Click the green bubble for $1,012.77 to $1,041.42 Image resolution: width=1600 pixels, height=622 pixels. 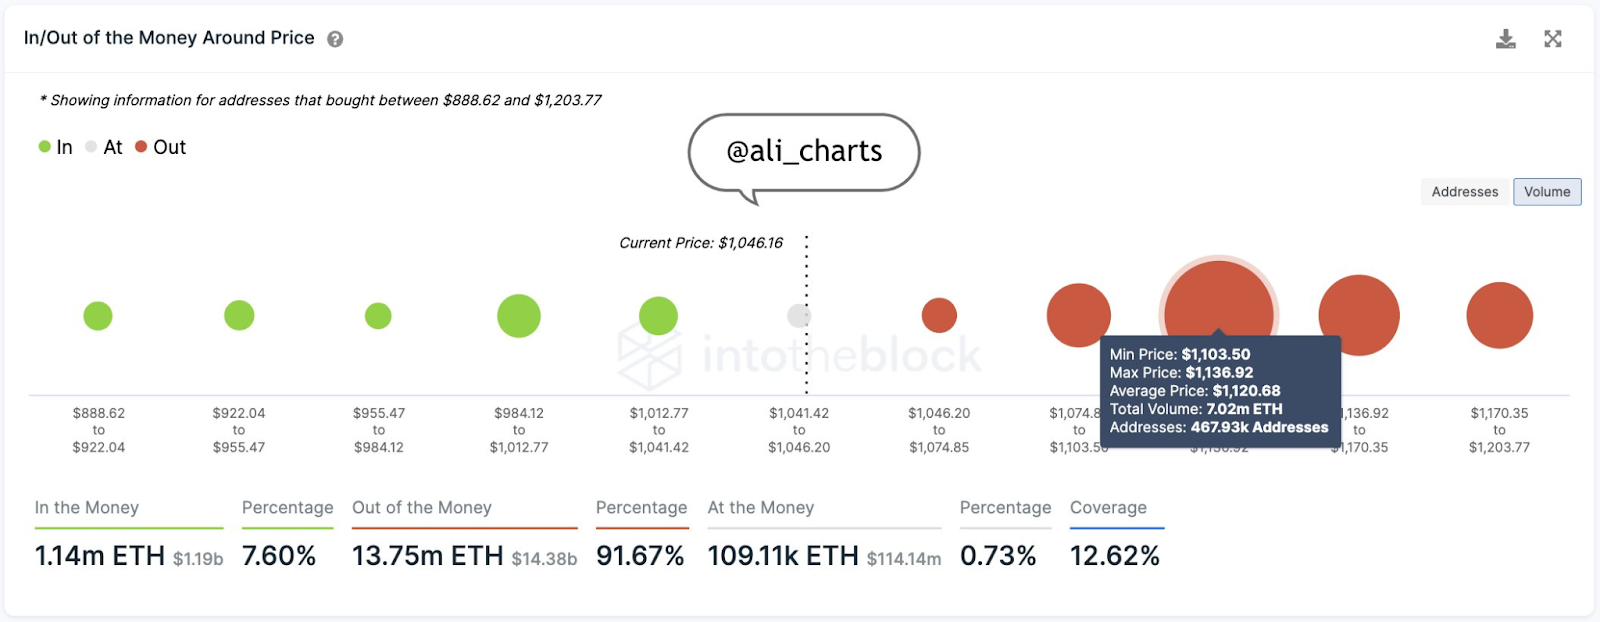point(658,316)
